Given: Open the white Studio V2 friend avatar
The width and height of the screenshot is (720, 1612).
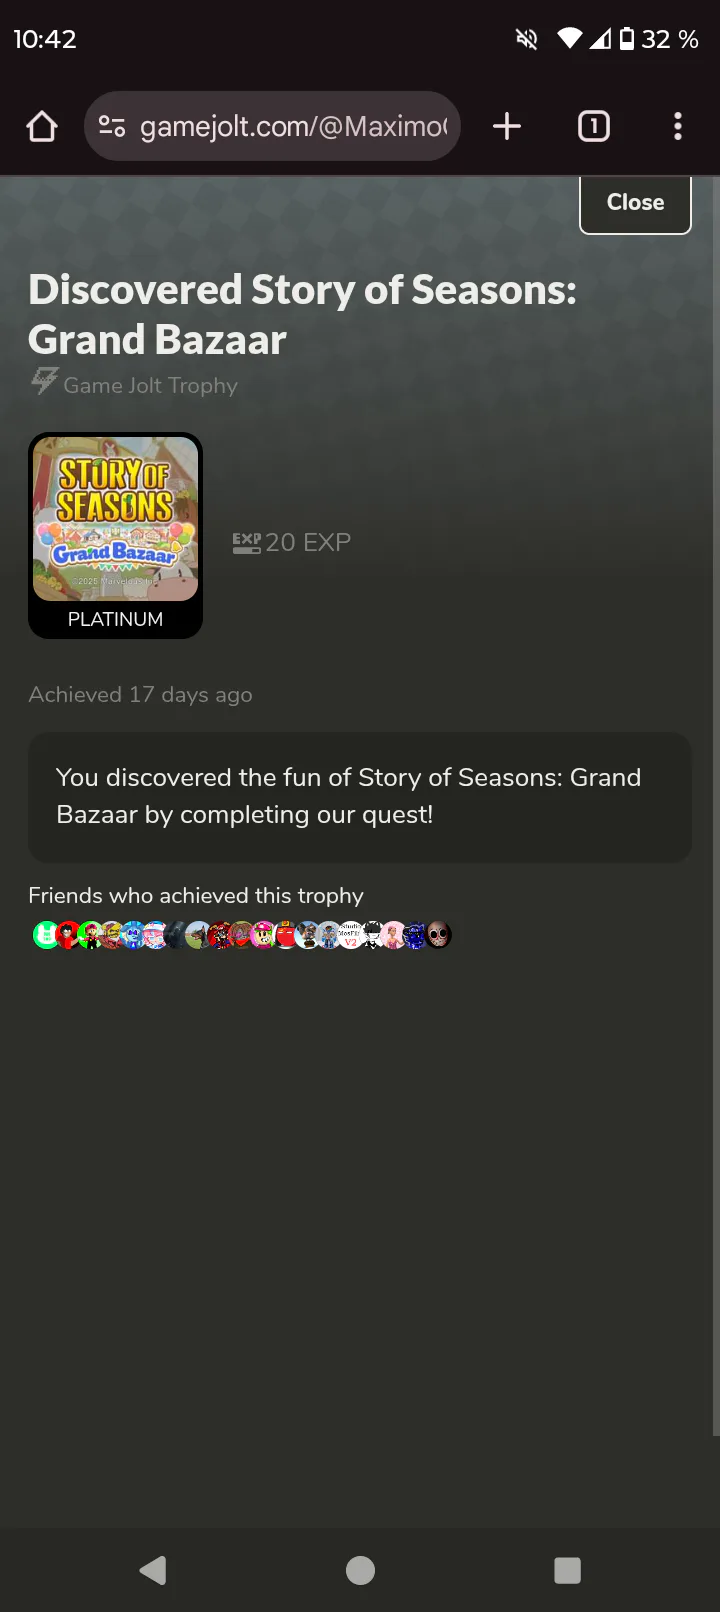Looking at the screenshot, I should [351, 935].
